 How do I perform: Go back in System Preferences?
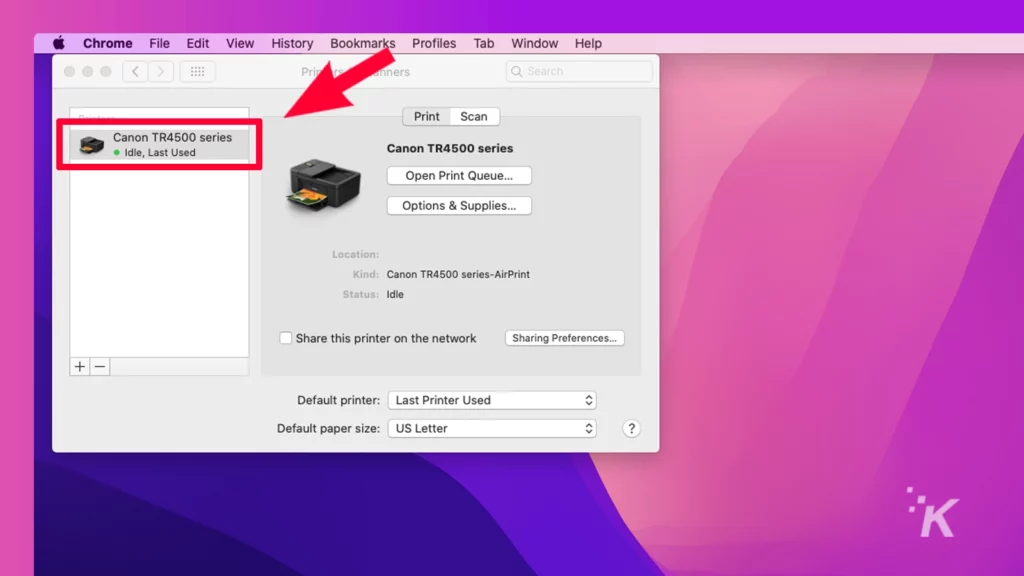click(135, 71)
